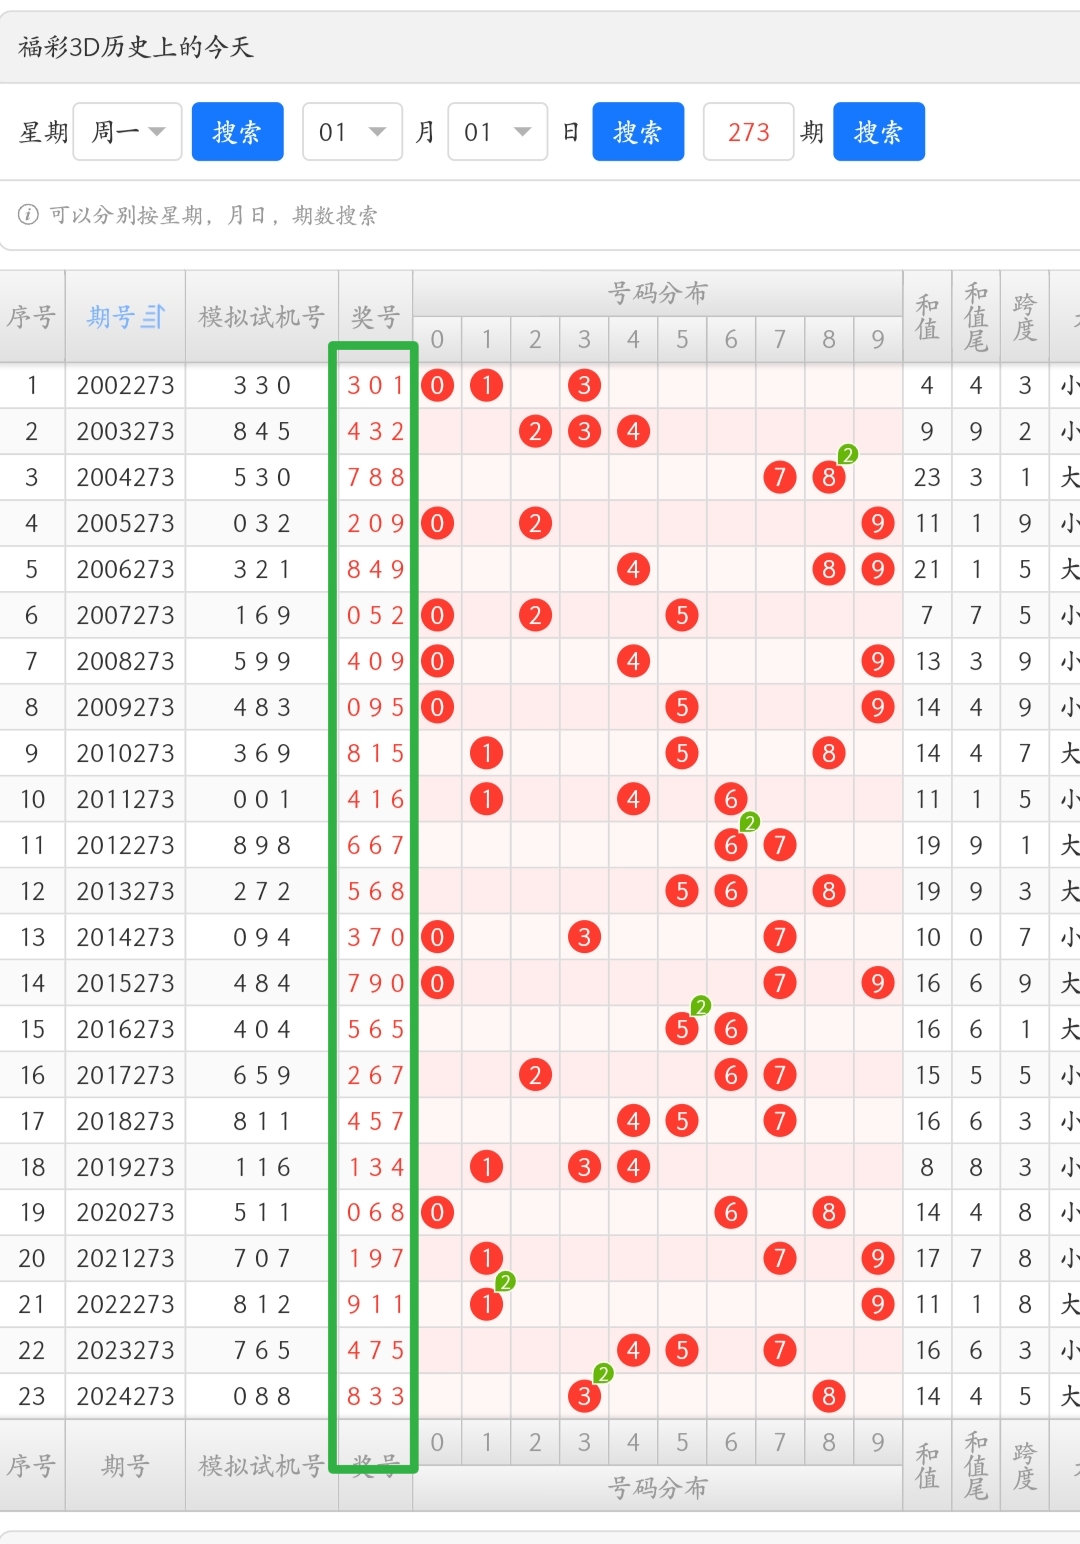Select issue number 2010273
The image size is (1080, 1544).
125,753
